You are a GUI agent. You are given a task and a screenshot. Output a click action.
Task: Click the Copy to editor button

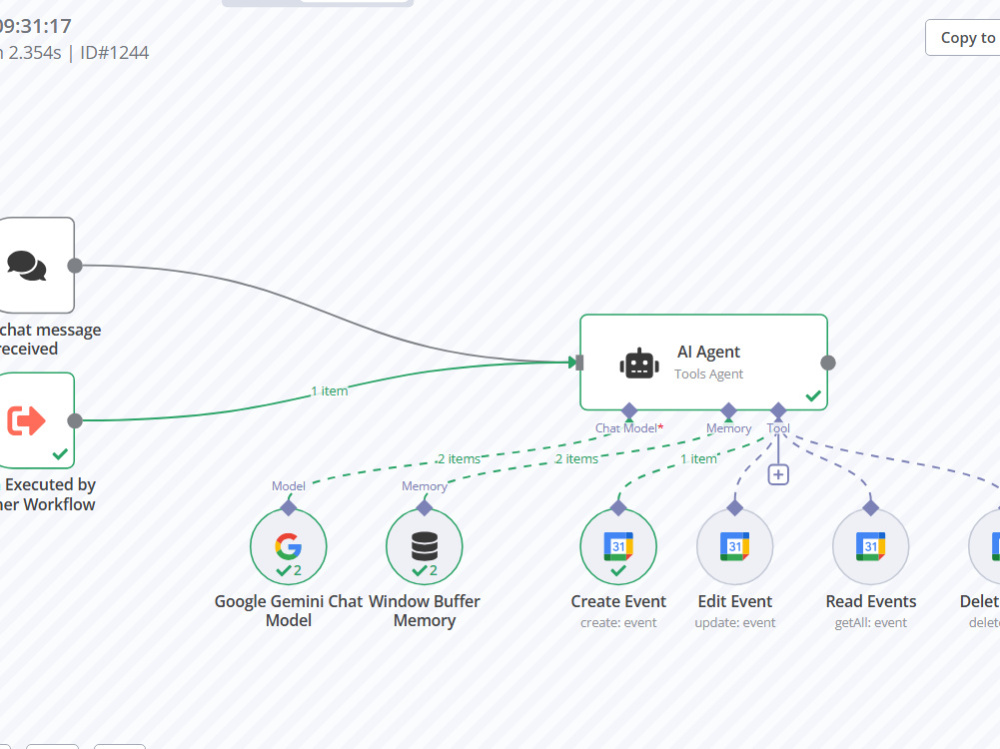963,38
